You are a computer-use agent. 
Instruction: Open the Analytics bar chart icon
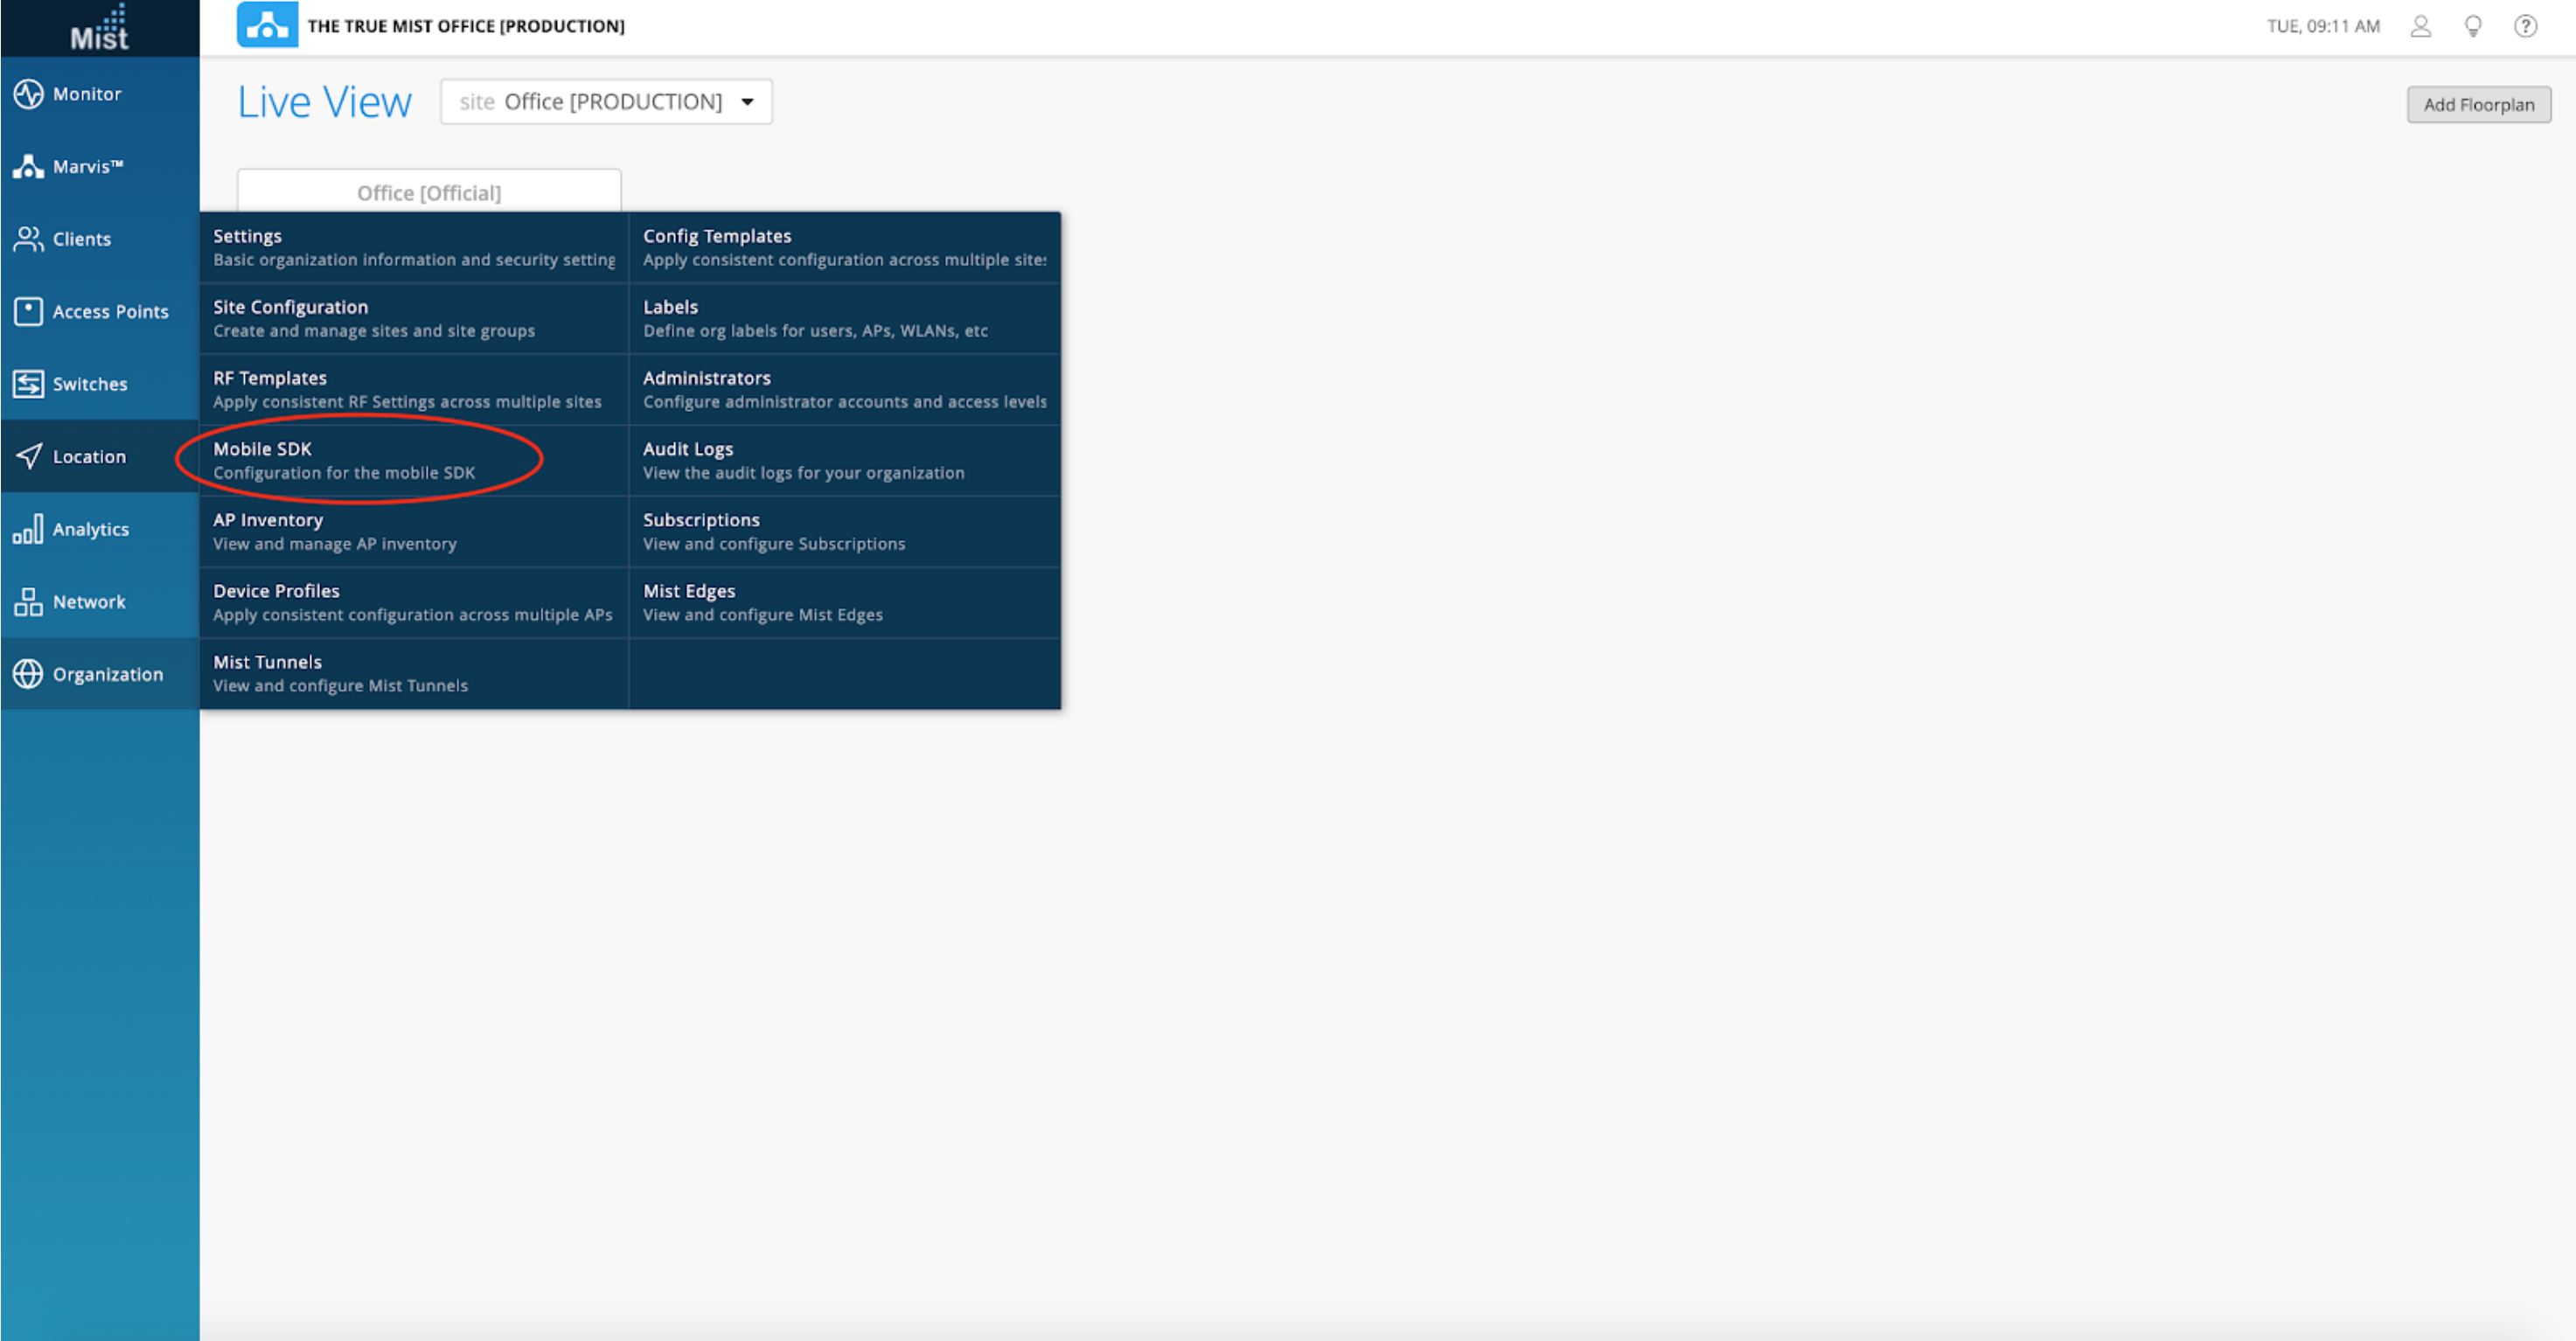28,529
